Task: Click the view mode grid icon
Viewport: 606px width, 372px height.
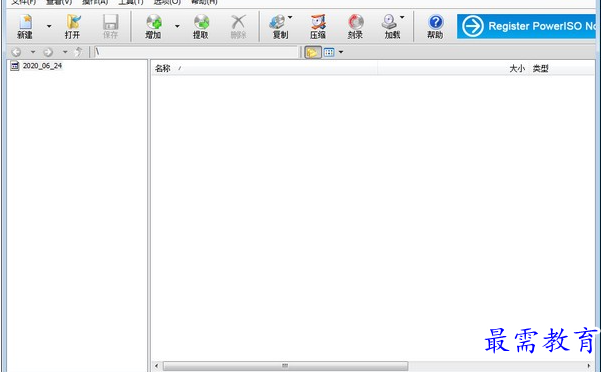Action: (x=329, y=52)
